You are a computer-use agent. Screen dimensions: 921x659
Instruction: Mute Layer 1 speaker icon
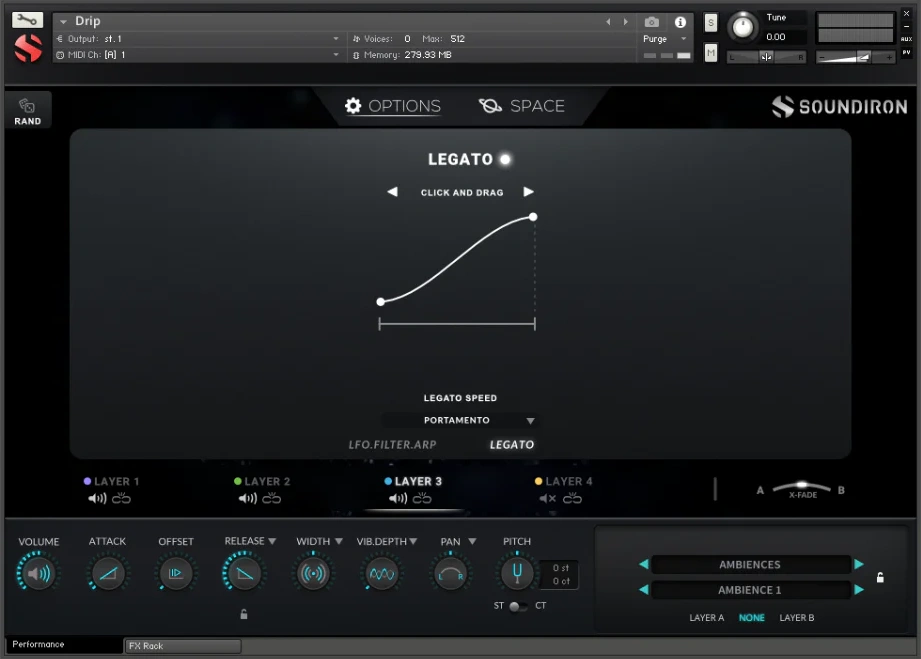click(x=95, y=496)
